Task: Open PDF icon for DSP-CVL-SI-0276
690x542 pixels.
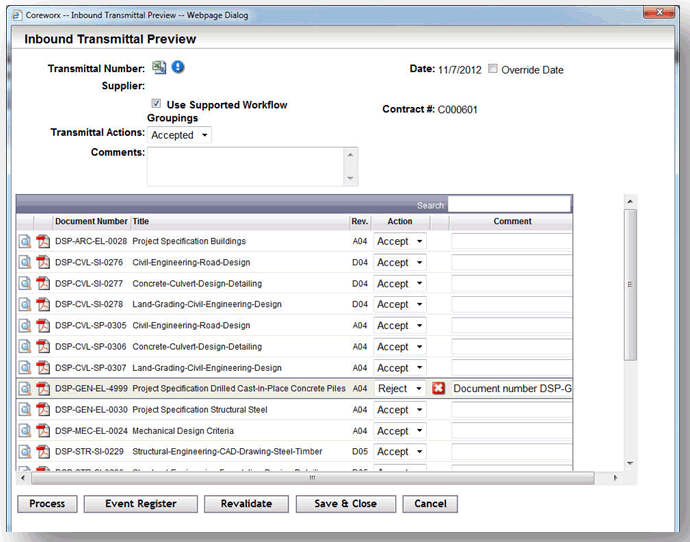Action: [x=43, y=262]
